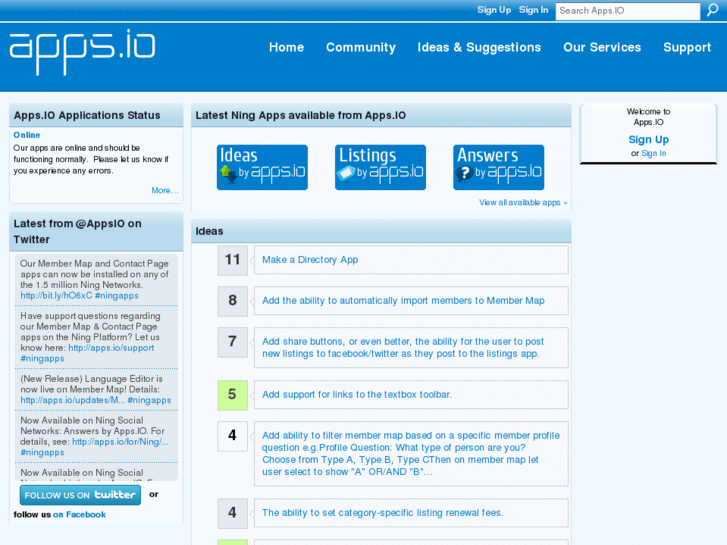Click #ningapps hashtag in Language Editor tweet
727x545 pixels.
point(149,400)
